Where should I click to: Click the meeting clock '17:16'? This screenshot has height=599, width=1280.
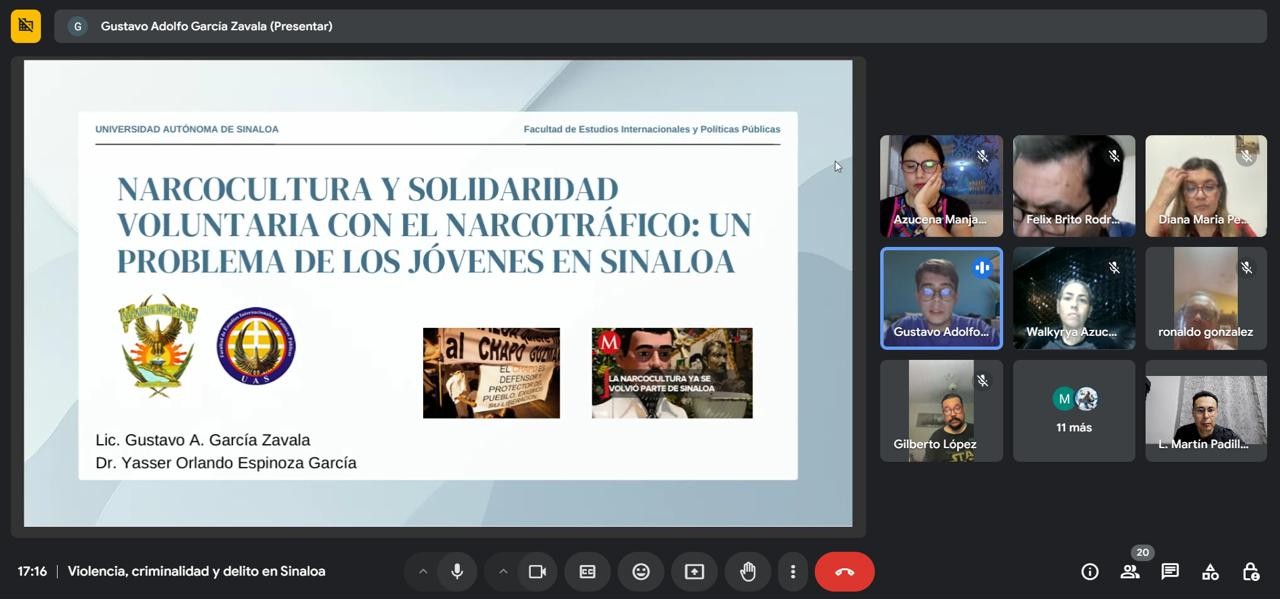[32, 572]
